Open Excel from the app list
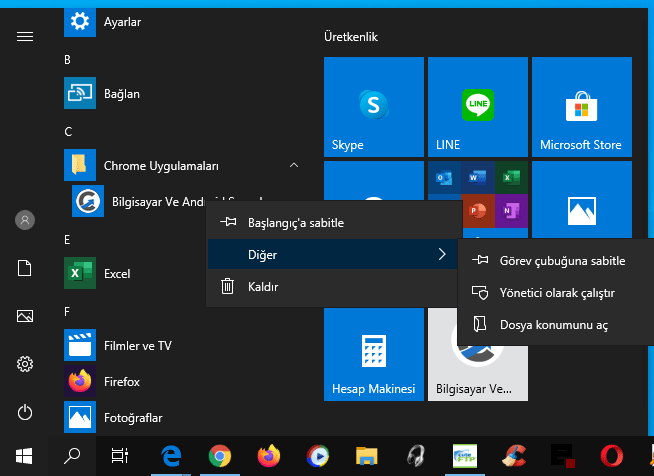 tap(133, 273)
